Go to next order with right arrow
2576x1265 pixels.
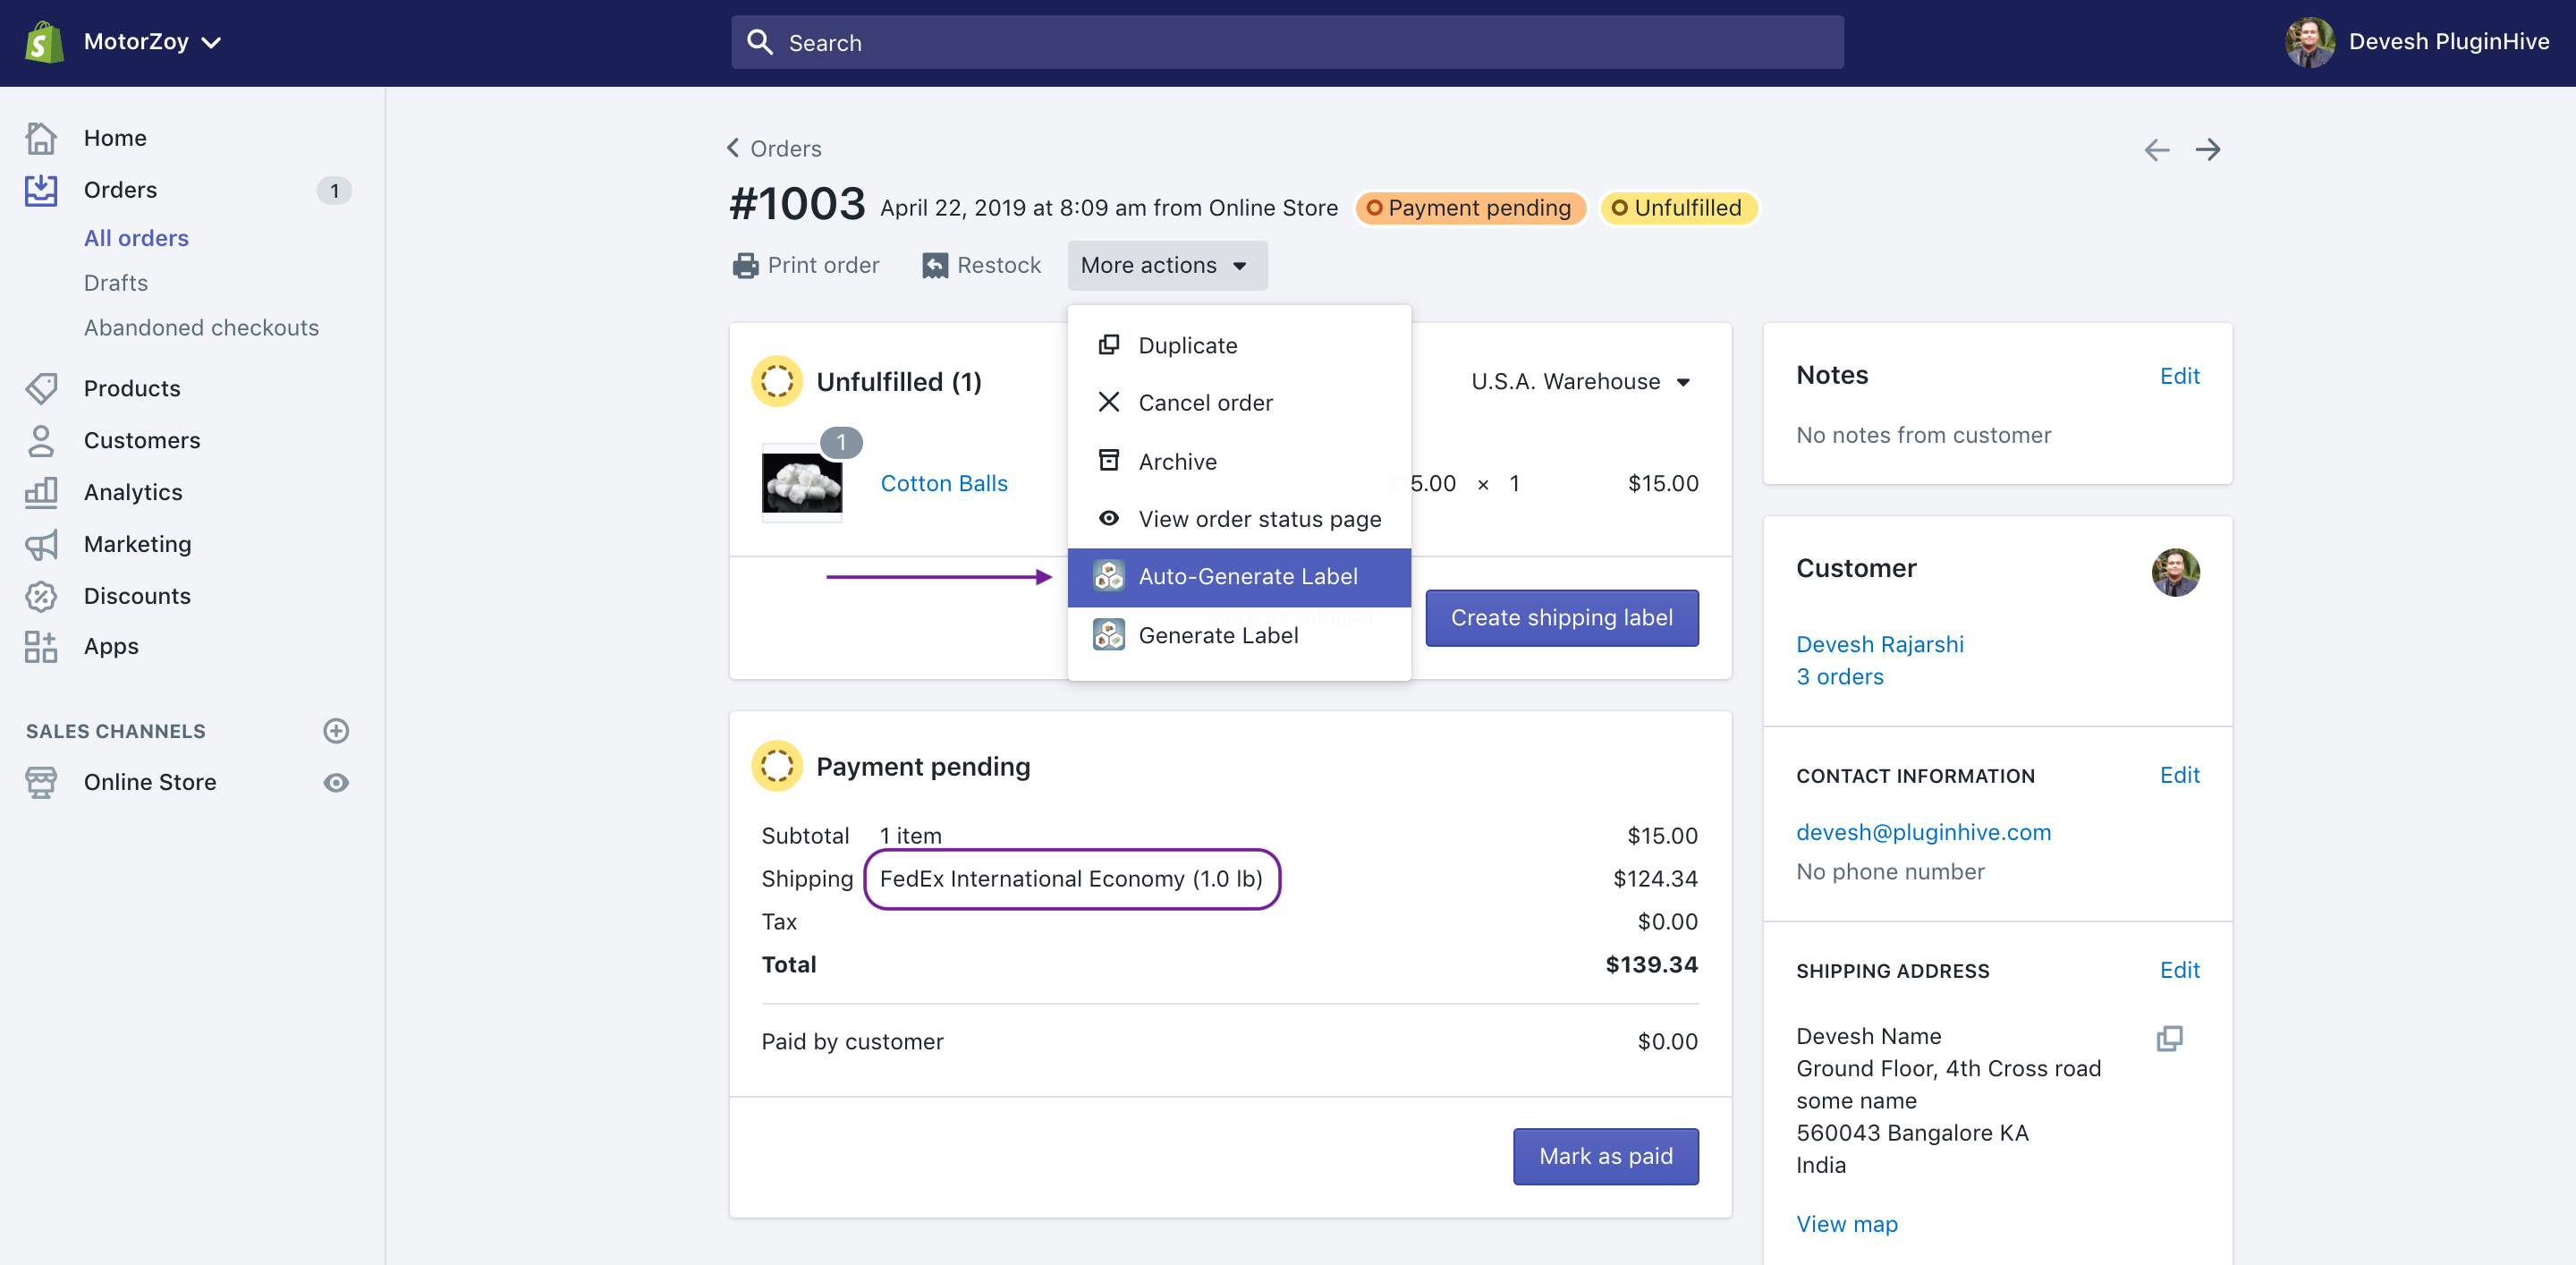point(2207,150)
